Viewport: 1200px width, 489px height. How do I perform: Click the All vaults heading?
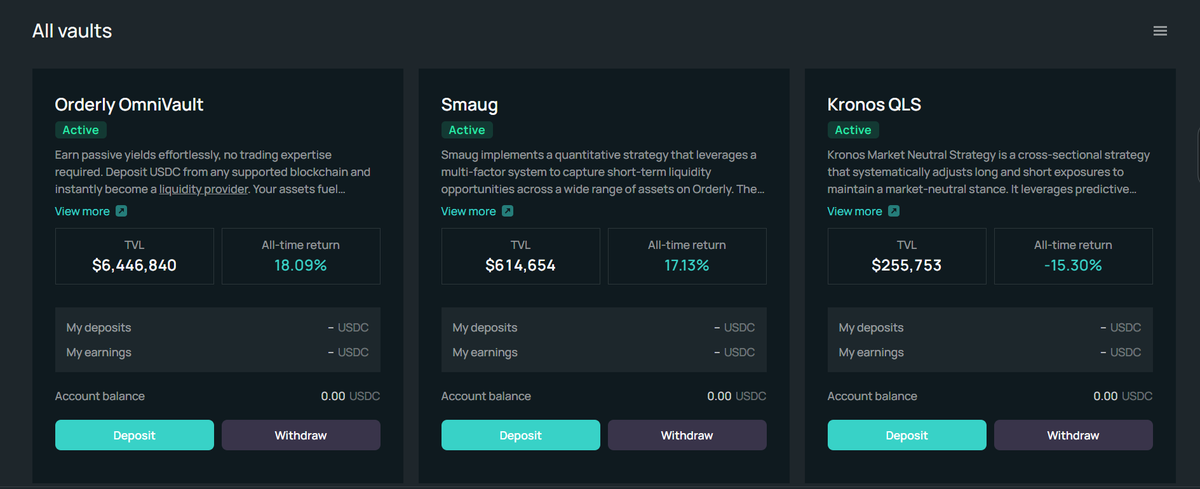point(72,31)
